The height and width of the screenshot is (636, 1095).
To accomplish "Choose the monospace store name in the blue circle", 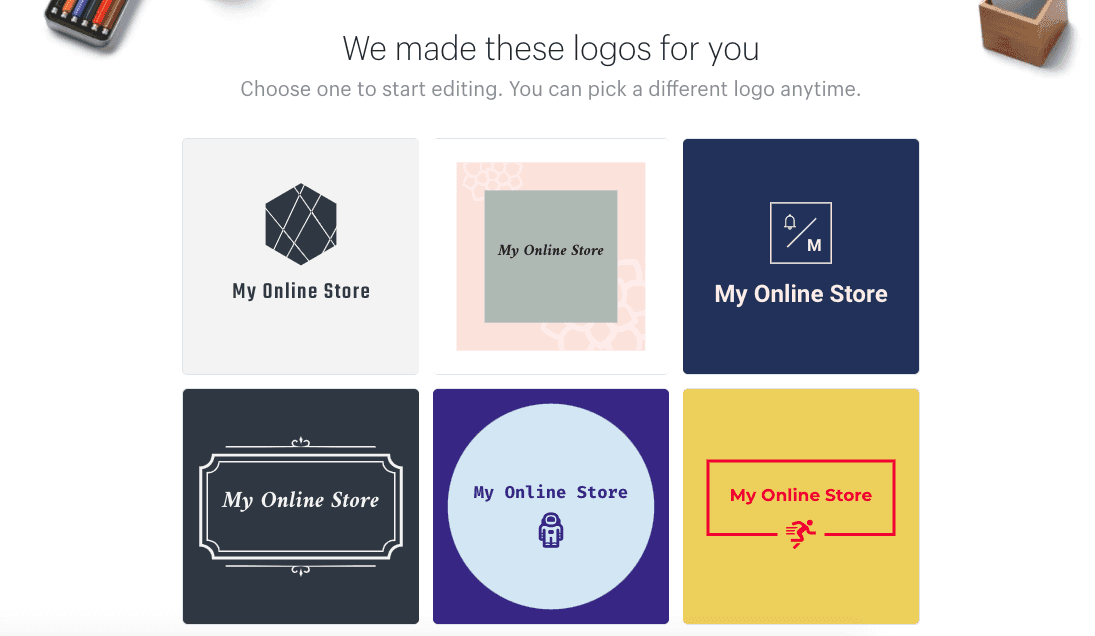I will coord(550,492).
